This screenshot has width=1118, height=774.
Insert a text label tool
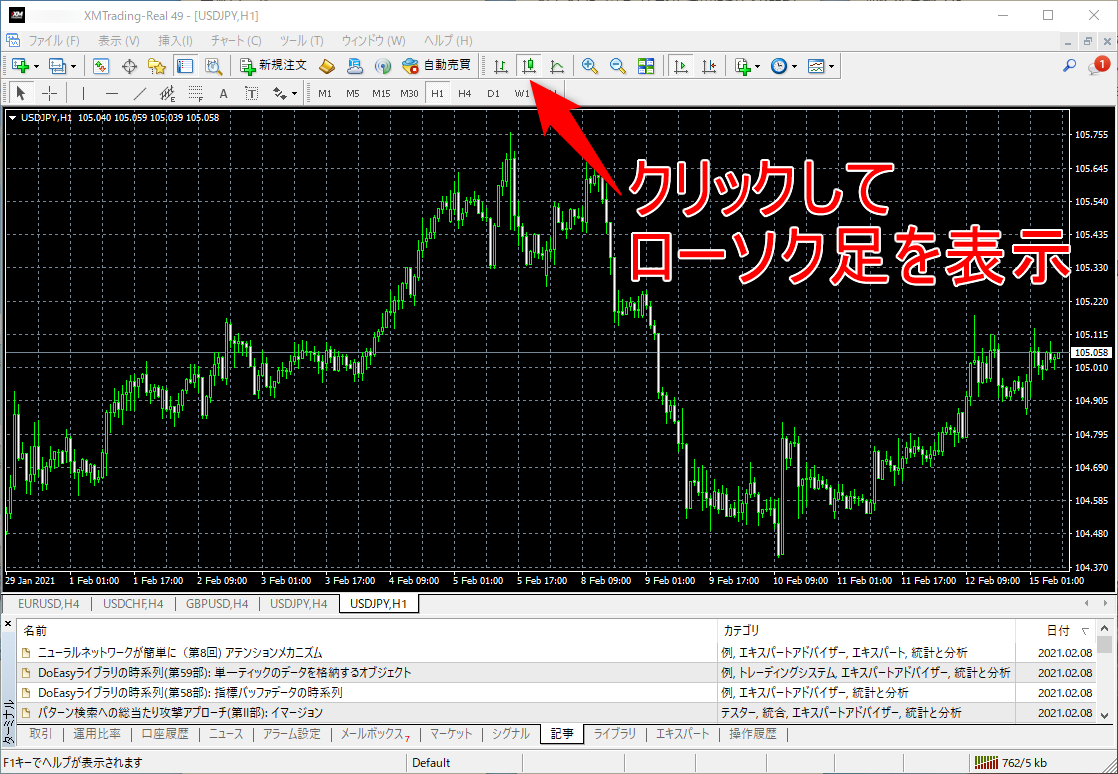[x=251, y=93]
